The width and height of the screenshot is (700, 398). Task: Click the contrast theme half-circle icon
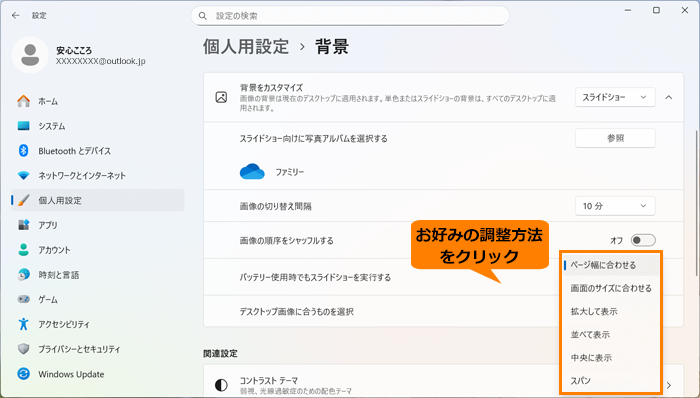(x=221, y=385)
